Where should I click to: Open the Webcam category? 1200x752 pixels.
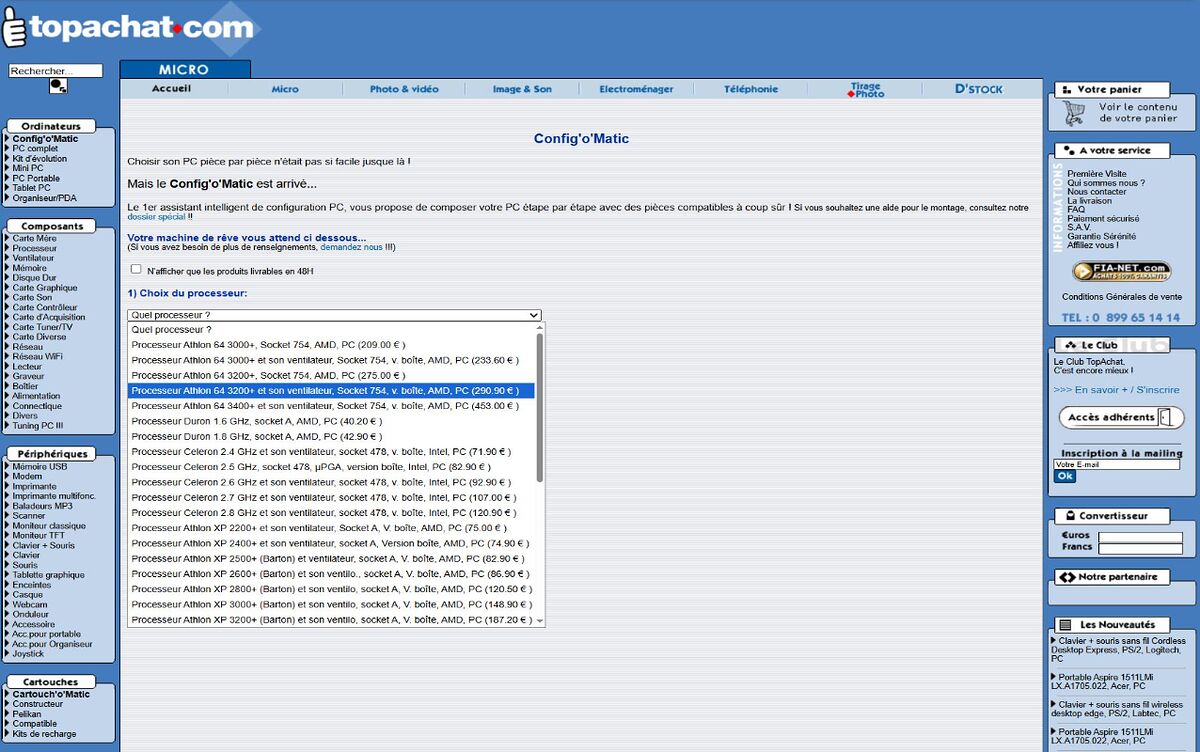coord(30,605)
